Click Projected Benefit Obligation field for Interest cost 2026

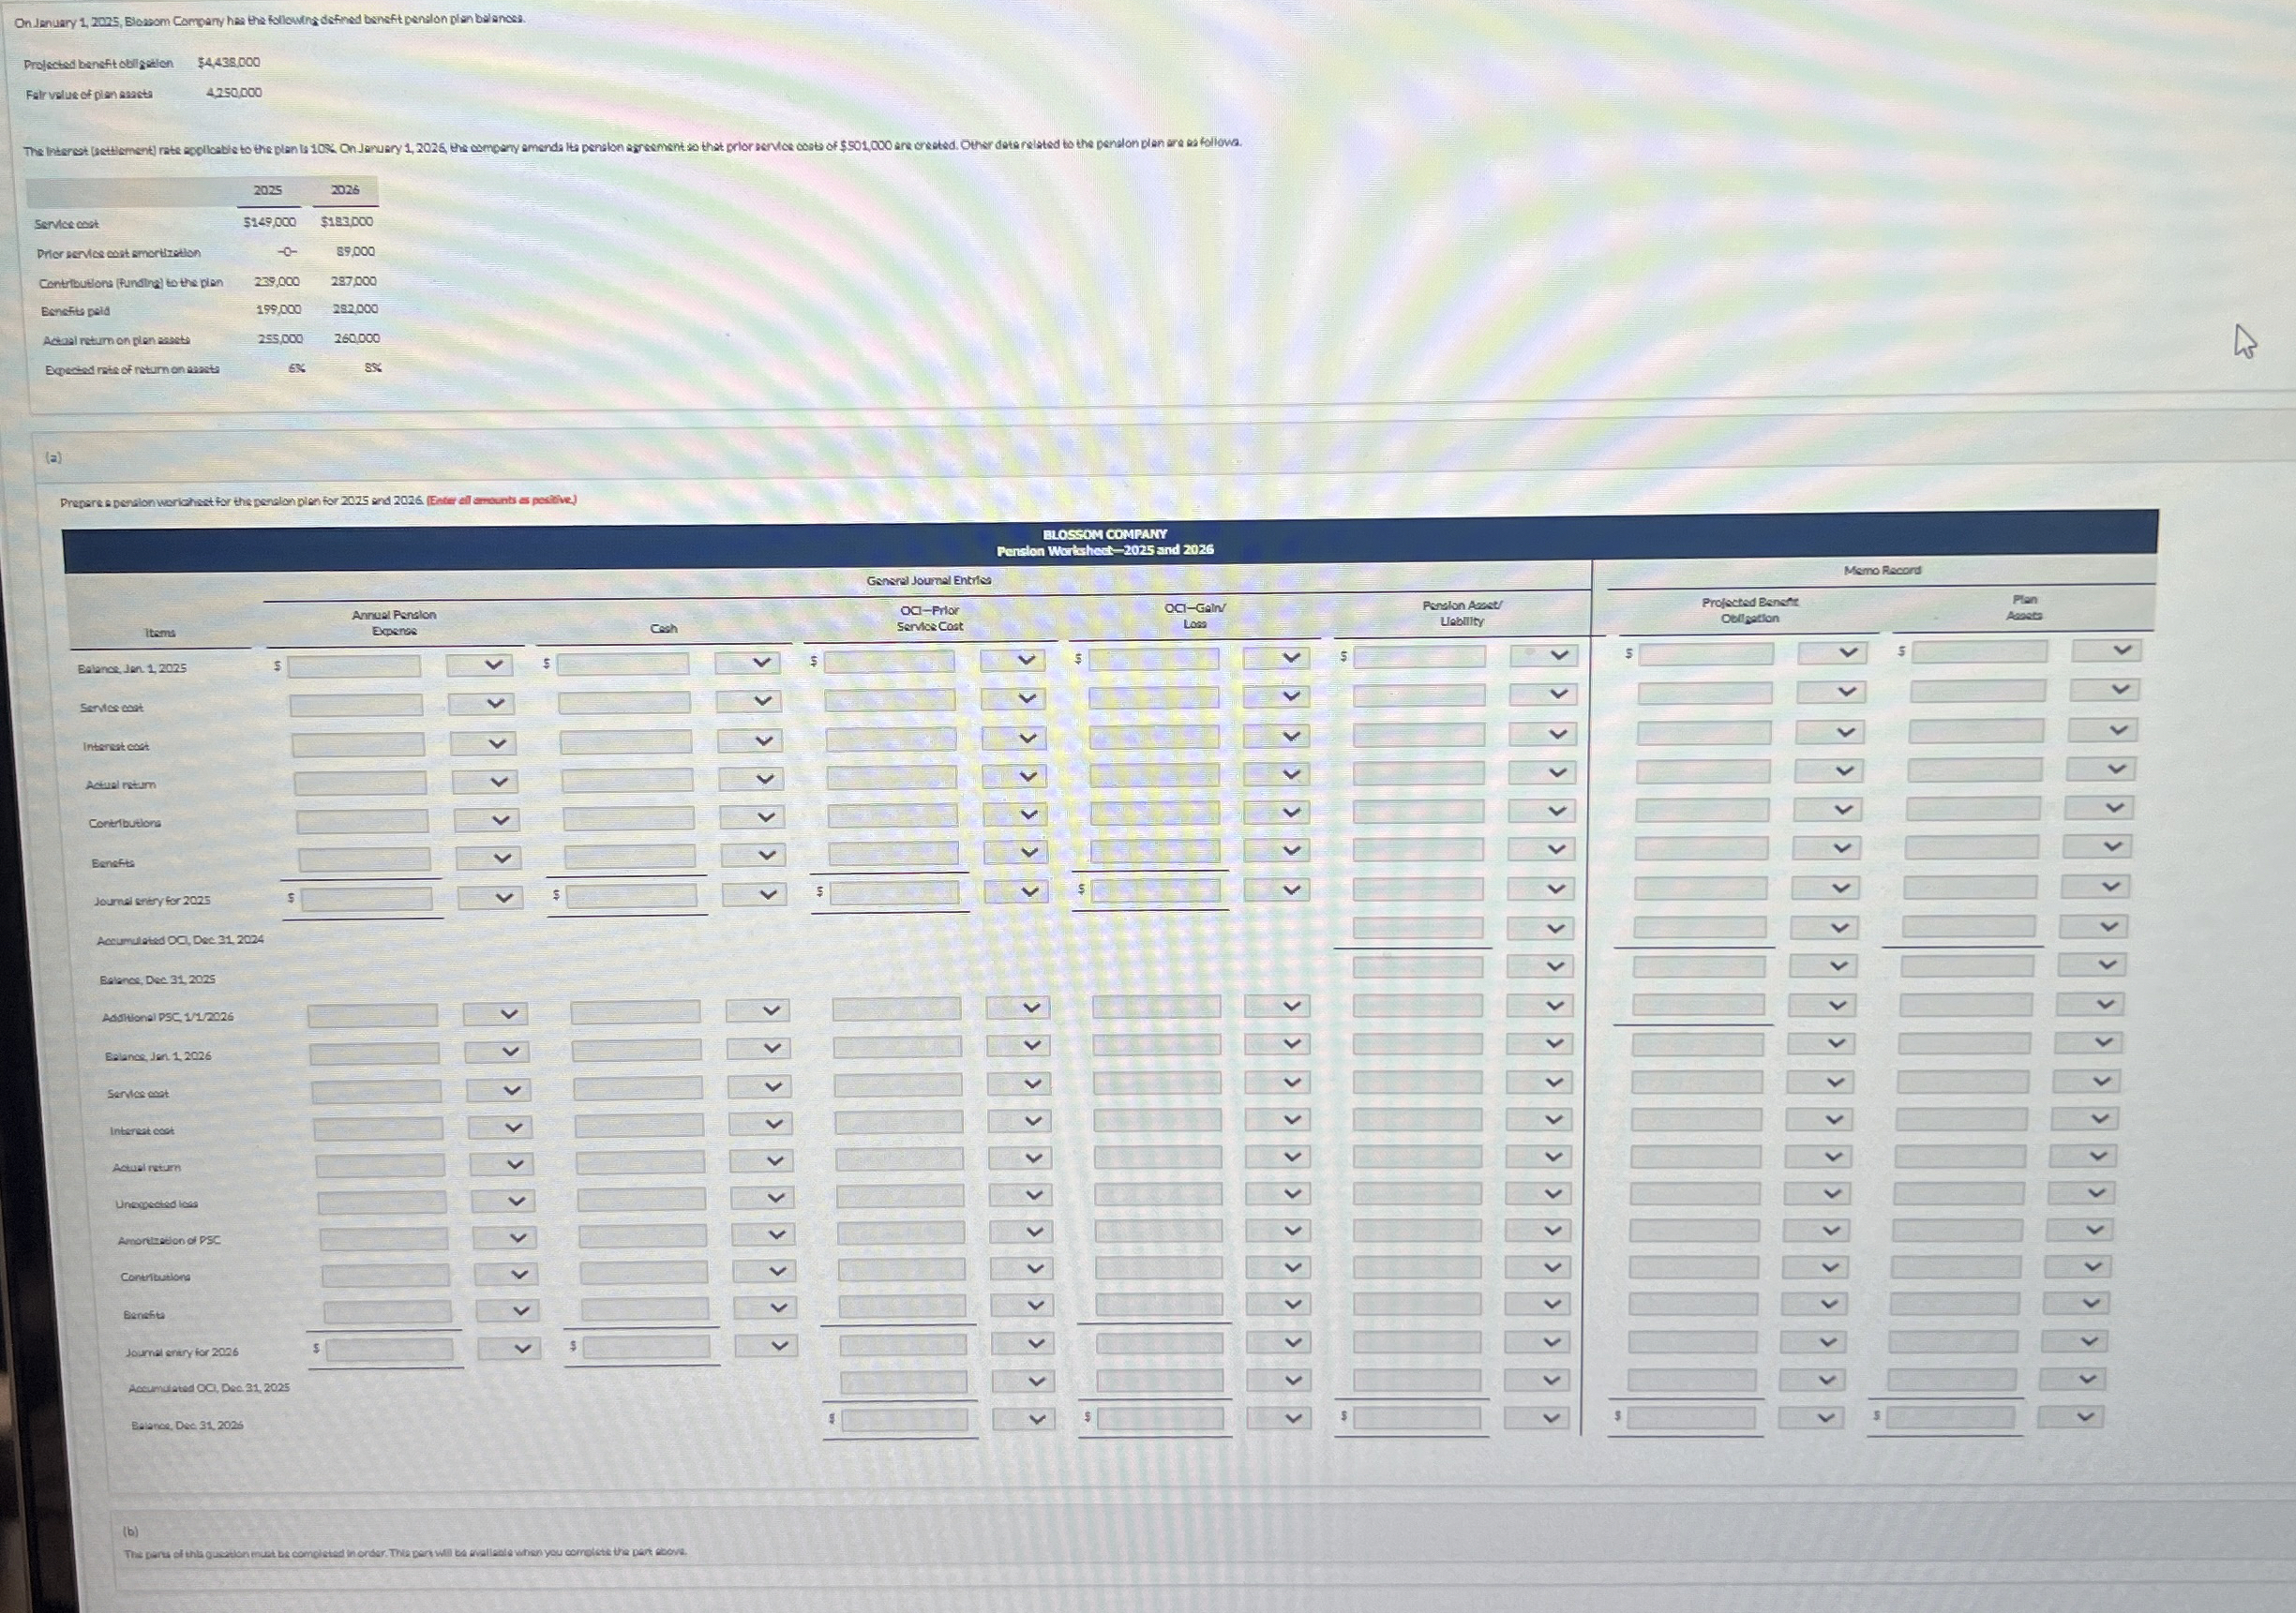(x=1696, y=1120)
